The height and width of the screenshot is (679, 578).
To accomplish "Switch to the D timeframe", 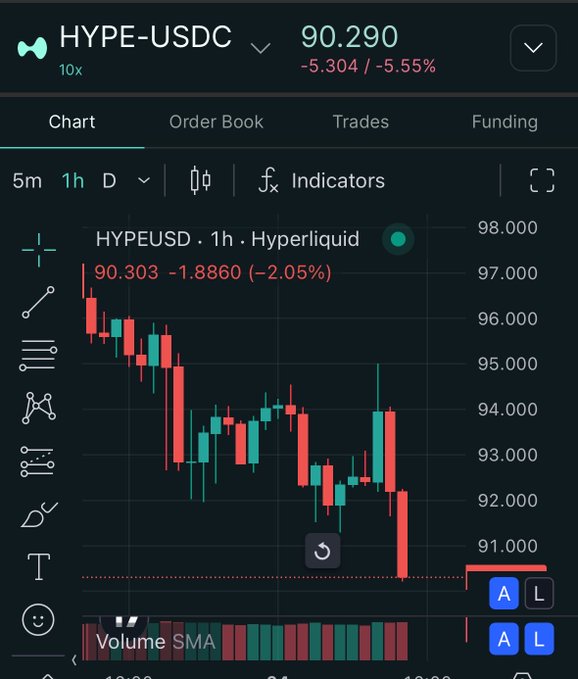I will tap(110, 181).
